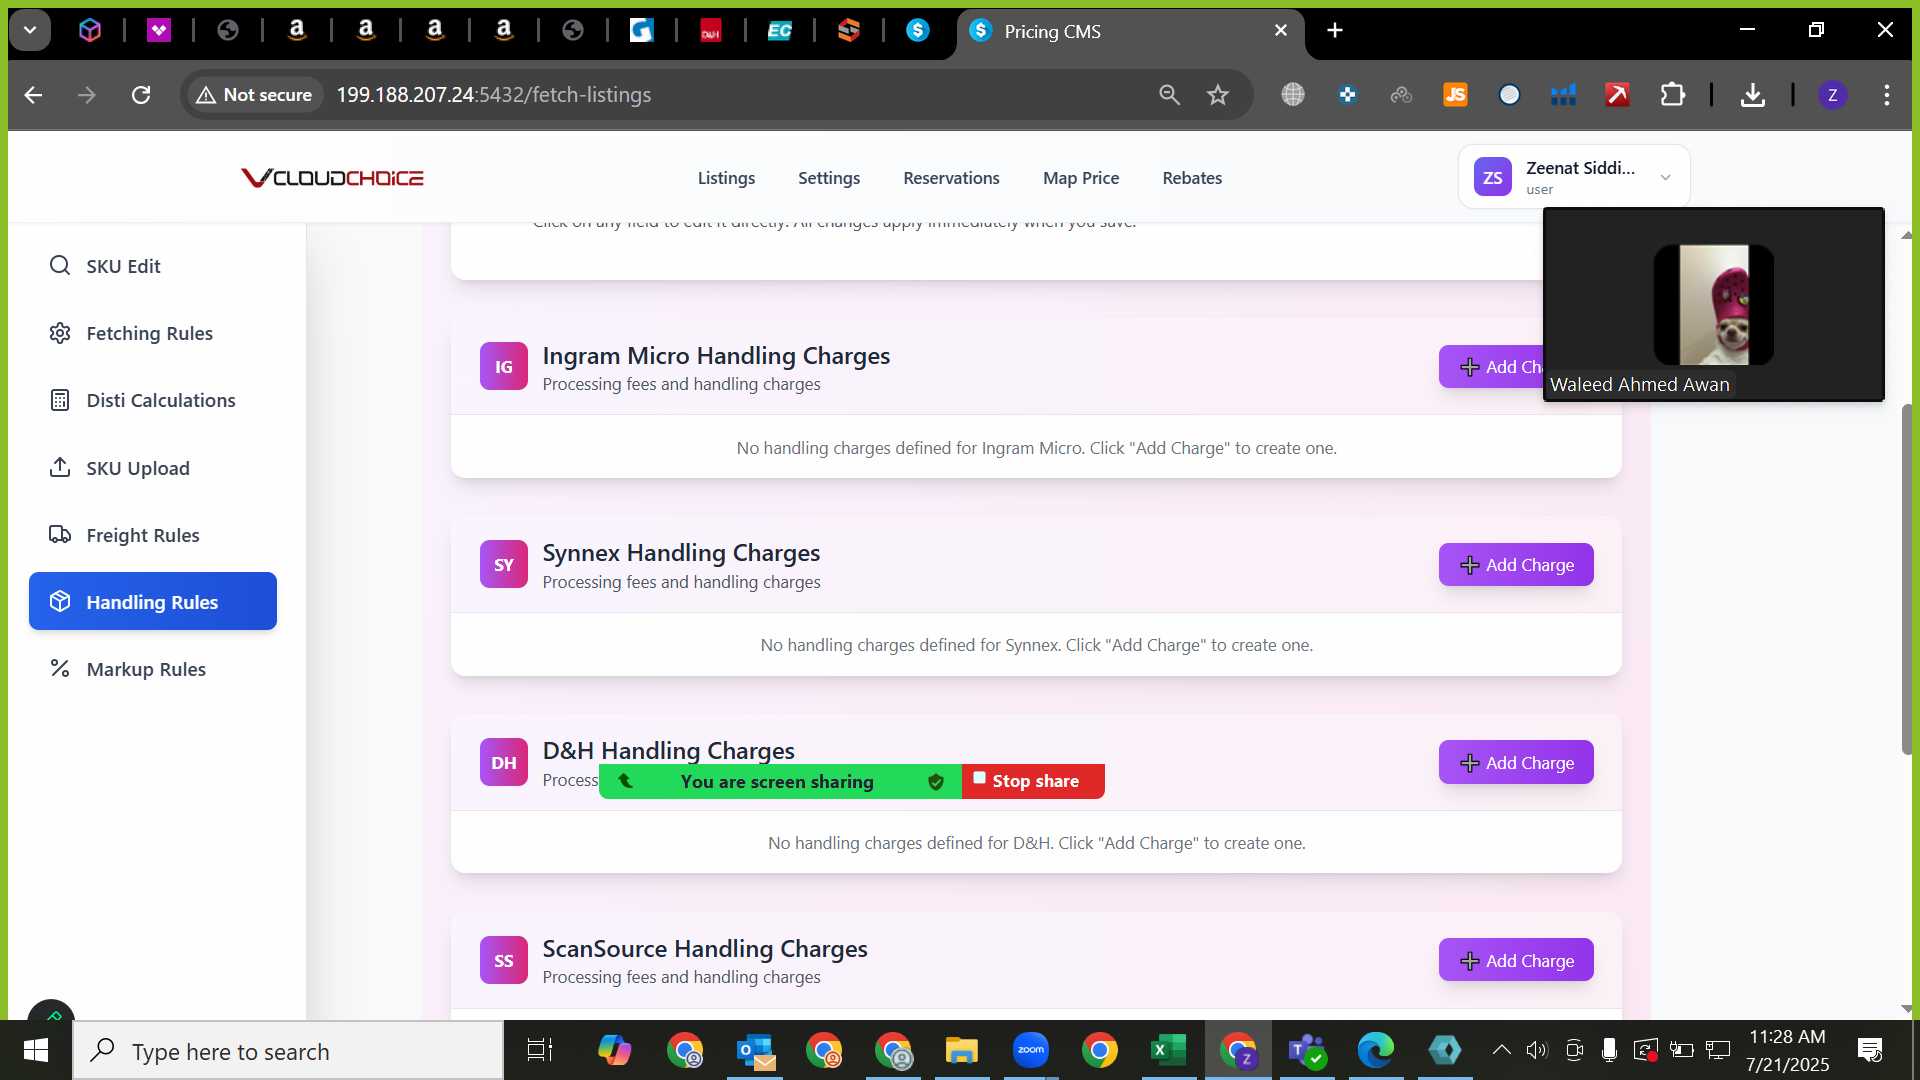This screenshot has width=1920, height=1080.
Task: Open Microsoft Edge from the taskbar
Action: (1375, 1051)
